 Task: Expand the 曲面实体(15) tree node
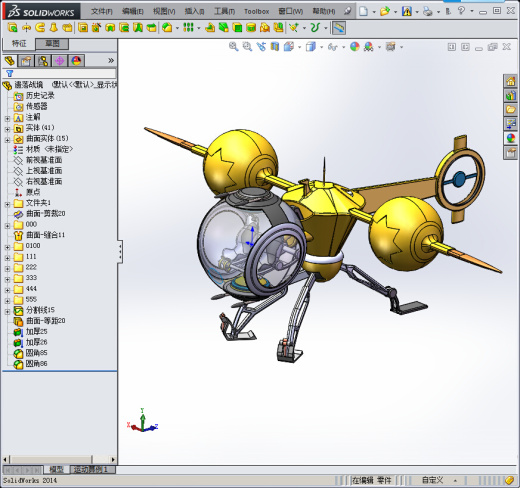coord(8,140)
